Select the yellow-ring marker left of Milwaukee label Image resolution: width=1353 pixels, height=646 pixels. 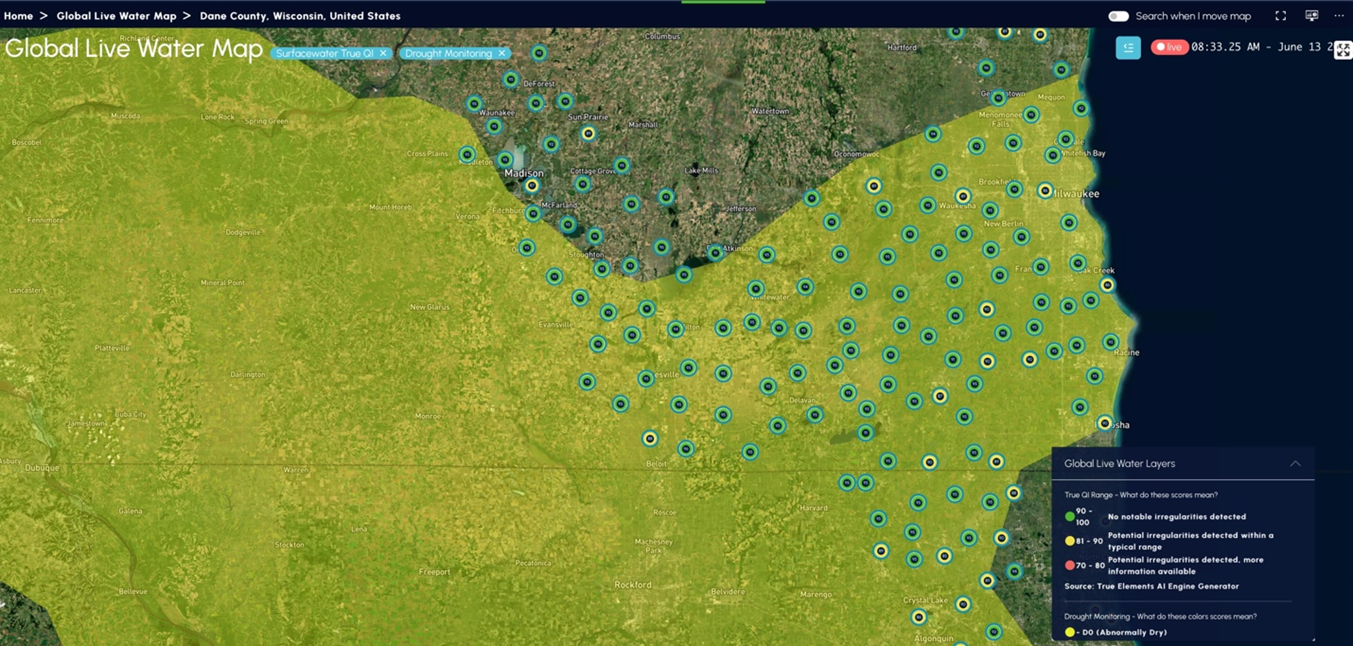pyautogui.click(x=1045, y=190)
